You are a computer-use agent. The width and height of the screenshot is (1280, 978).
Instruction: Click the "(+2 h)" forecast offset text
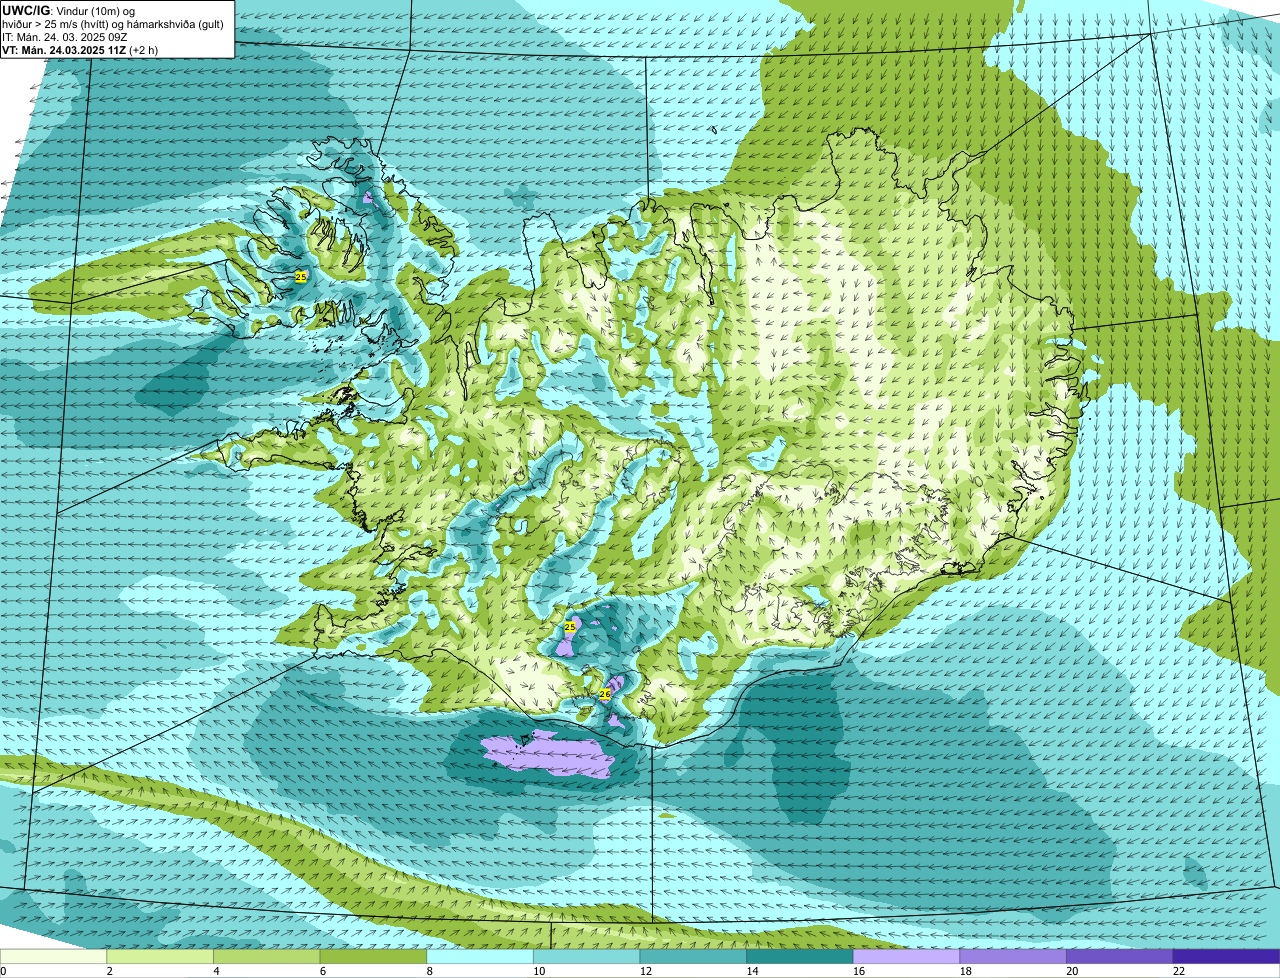[144, 49]
